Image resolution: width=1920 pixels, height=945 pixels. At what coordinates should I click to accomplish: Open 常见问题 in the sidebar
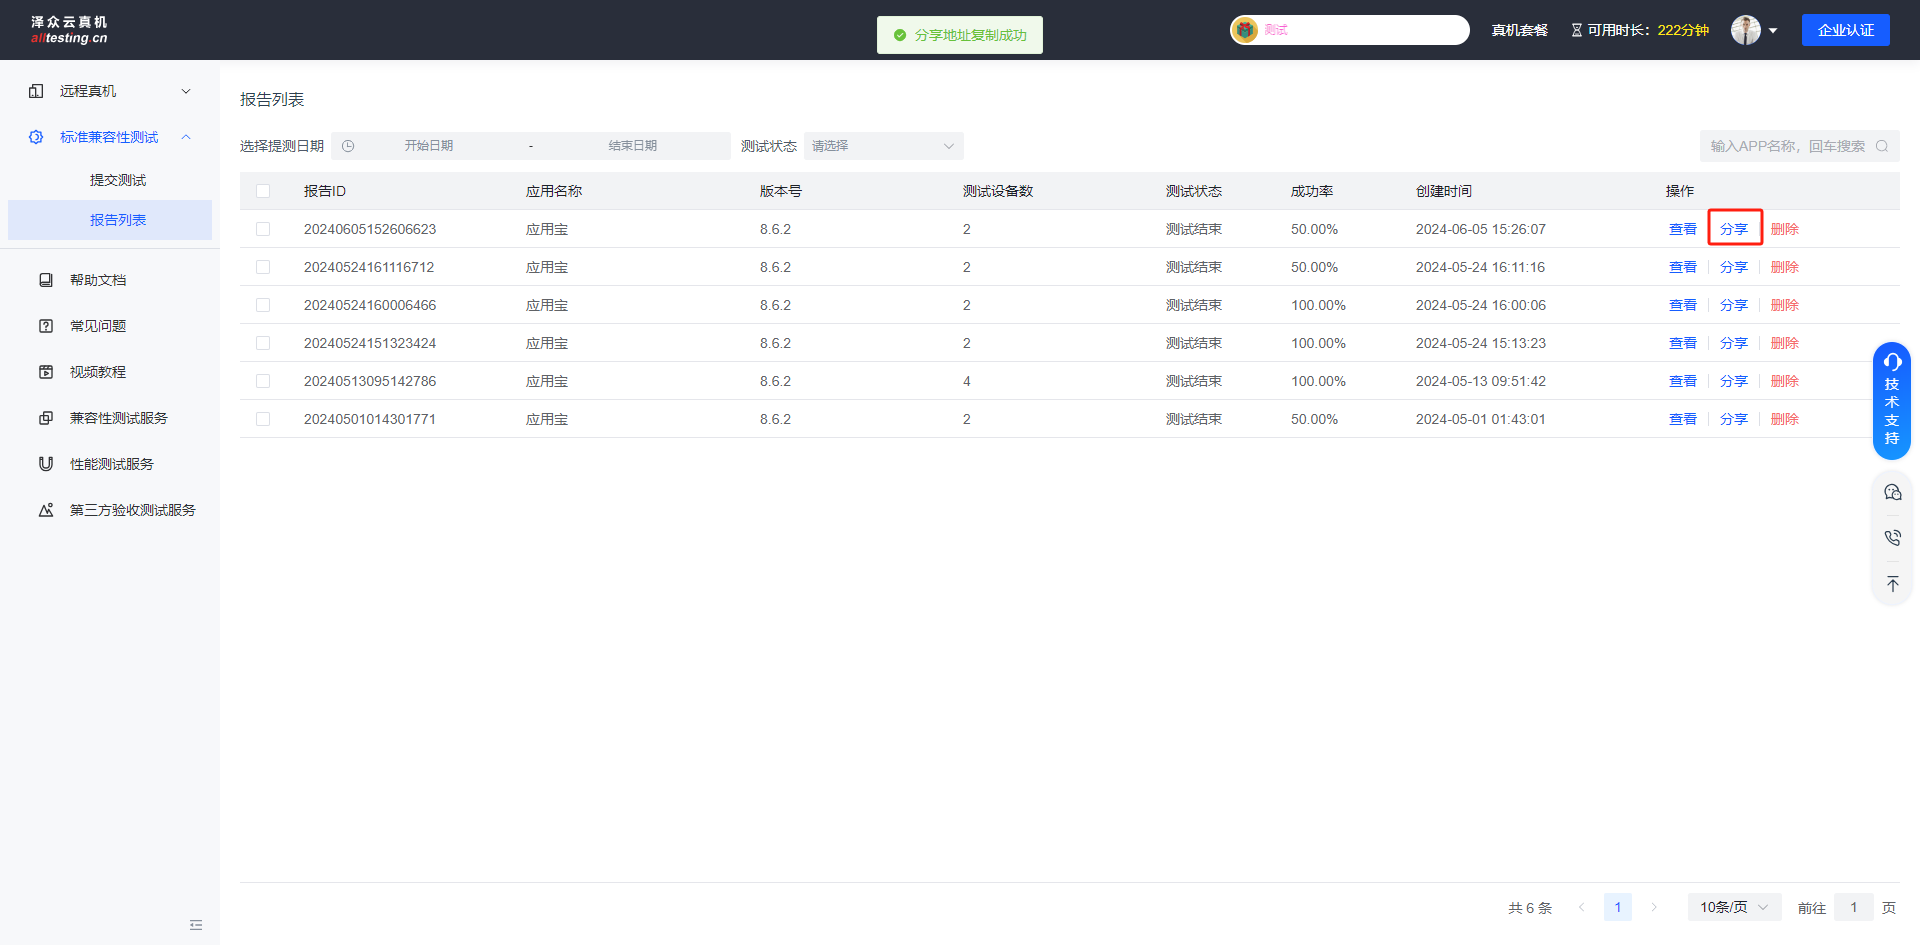98,326
